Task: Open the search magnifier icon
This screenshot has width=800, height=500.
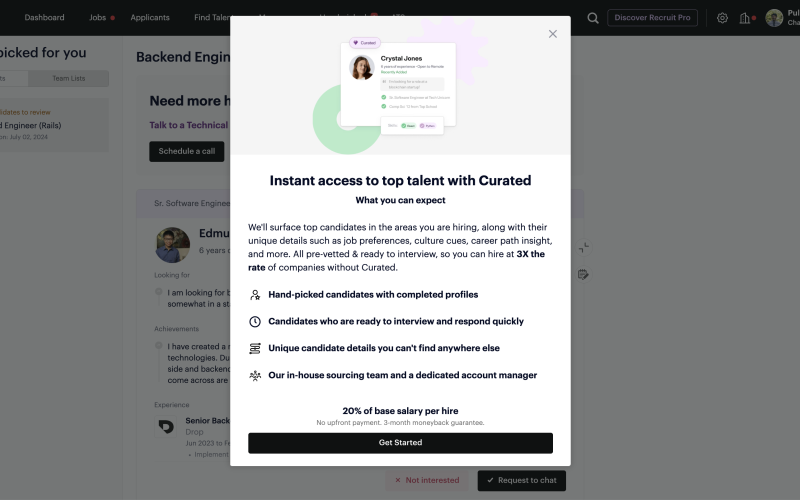Action: (x=592, y=18)
